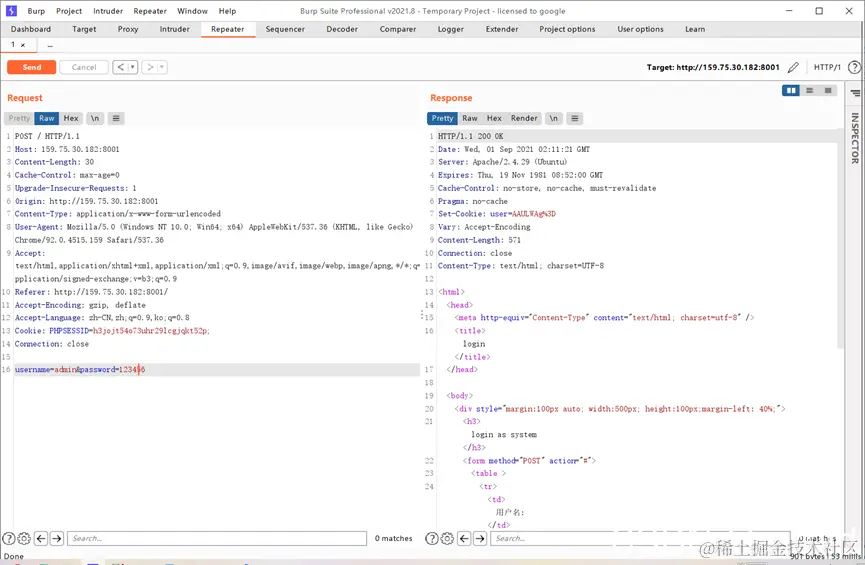Open the Intruder menu in the menu bar
This screenshot has width=865, height=565.
pyautogui.click(x=108, y=11)
